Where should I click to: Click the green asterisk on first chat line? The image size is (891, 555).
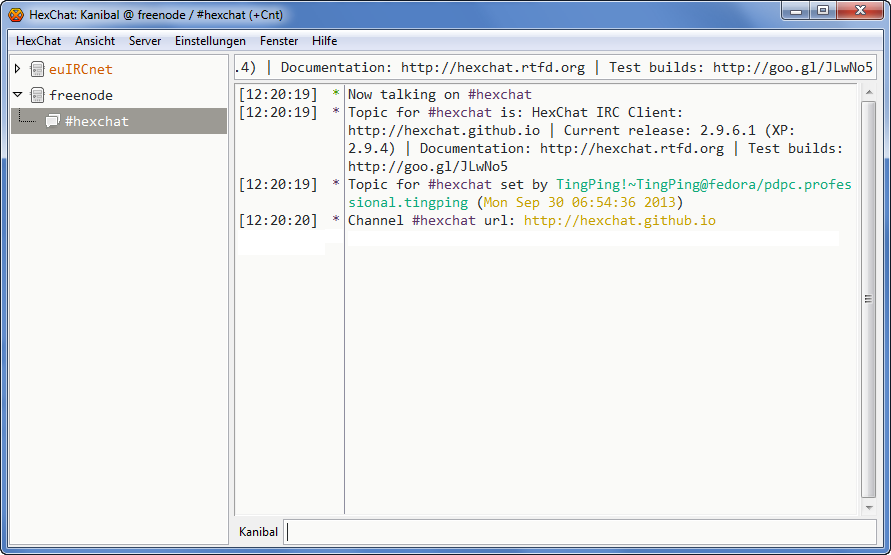[336, 93]
